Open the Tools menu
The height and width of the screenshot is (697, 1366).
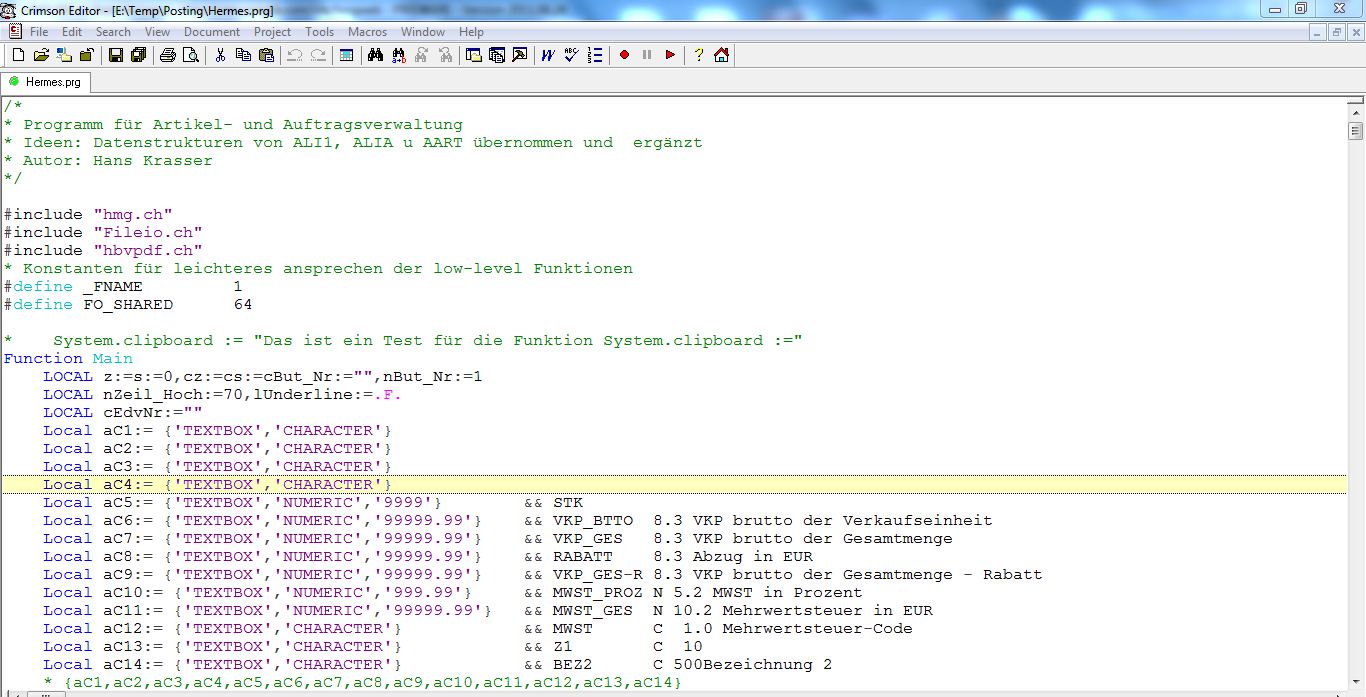[x=319, y=32]
